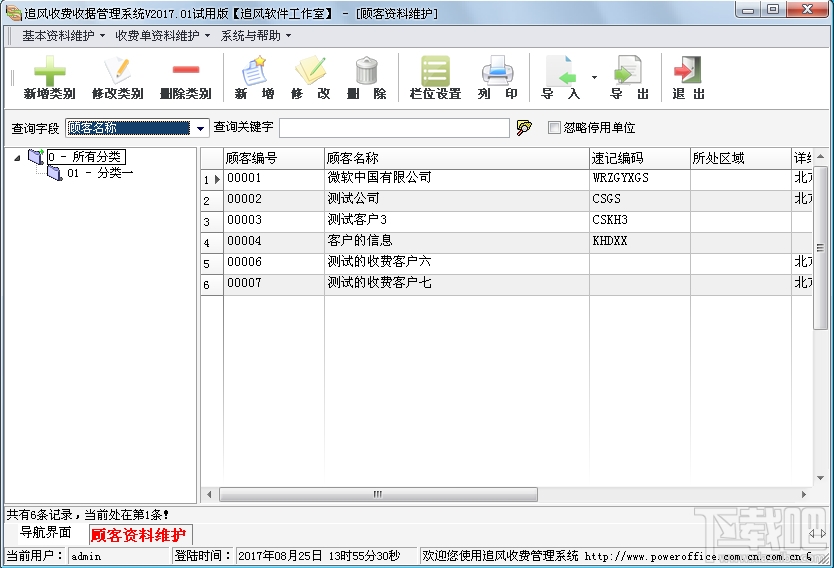Viewport: 834px width, 568px height.
Task: Click the KHDXX code cell
Action: (639, 241)
